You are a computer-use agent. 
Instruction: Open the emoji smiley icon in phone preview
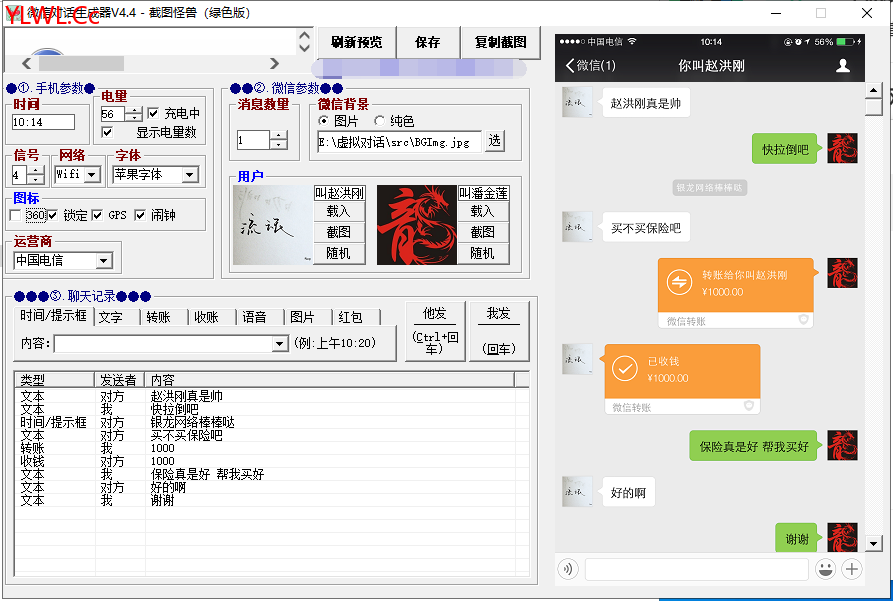tap(825, 569)
